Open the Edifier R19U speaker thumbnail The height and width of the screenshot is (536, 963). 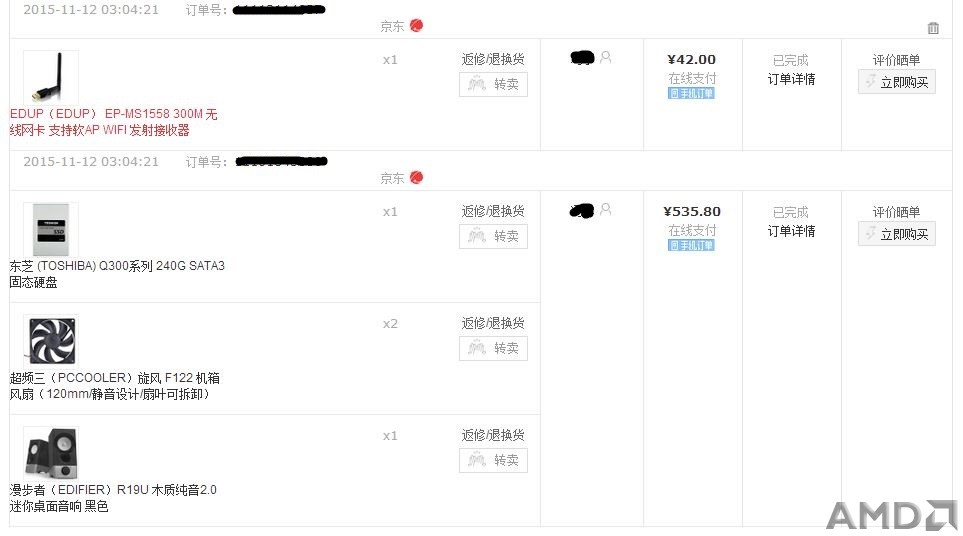[x=51, y=453]
